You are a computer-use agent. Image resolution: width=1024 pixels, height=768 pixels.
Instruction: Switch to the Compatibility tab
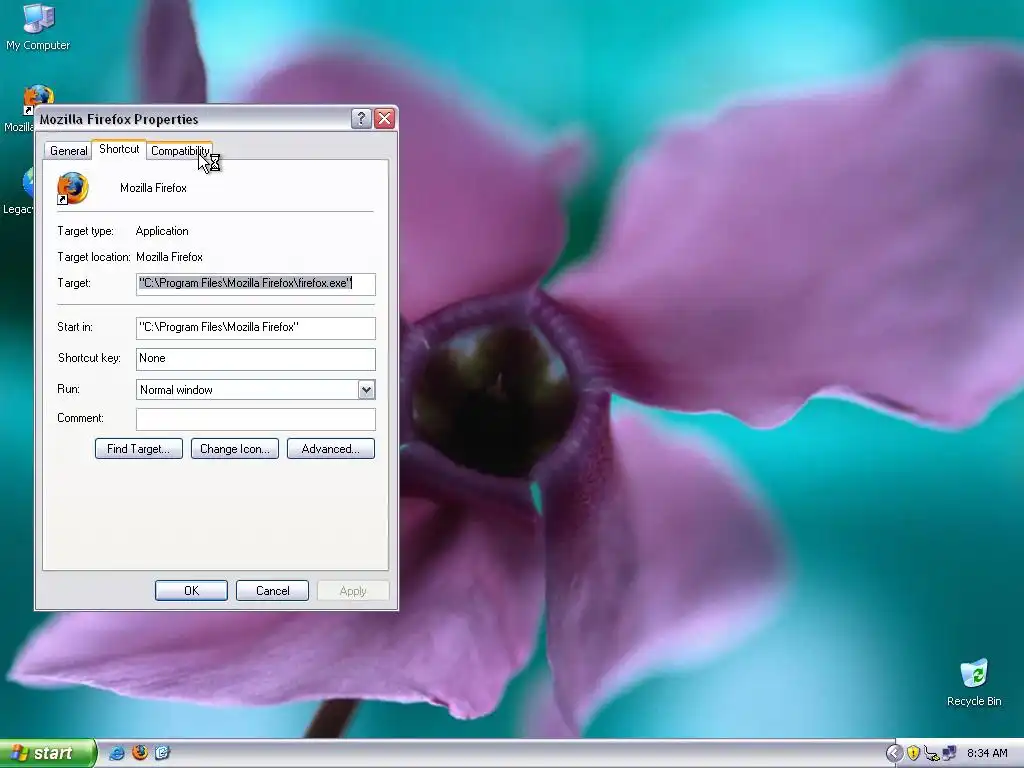coord(180,151)
